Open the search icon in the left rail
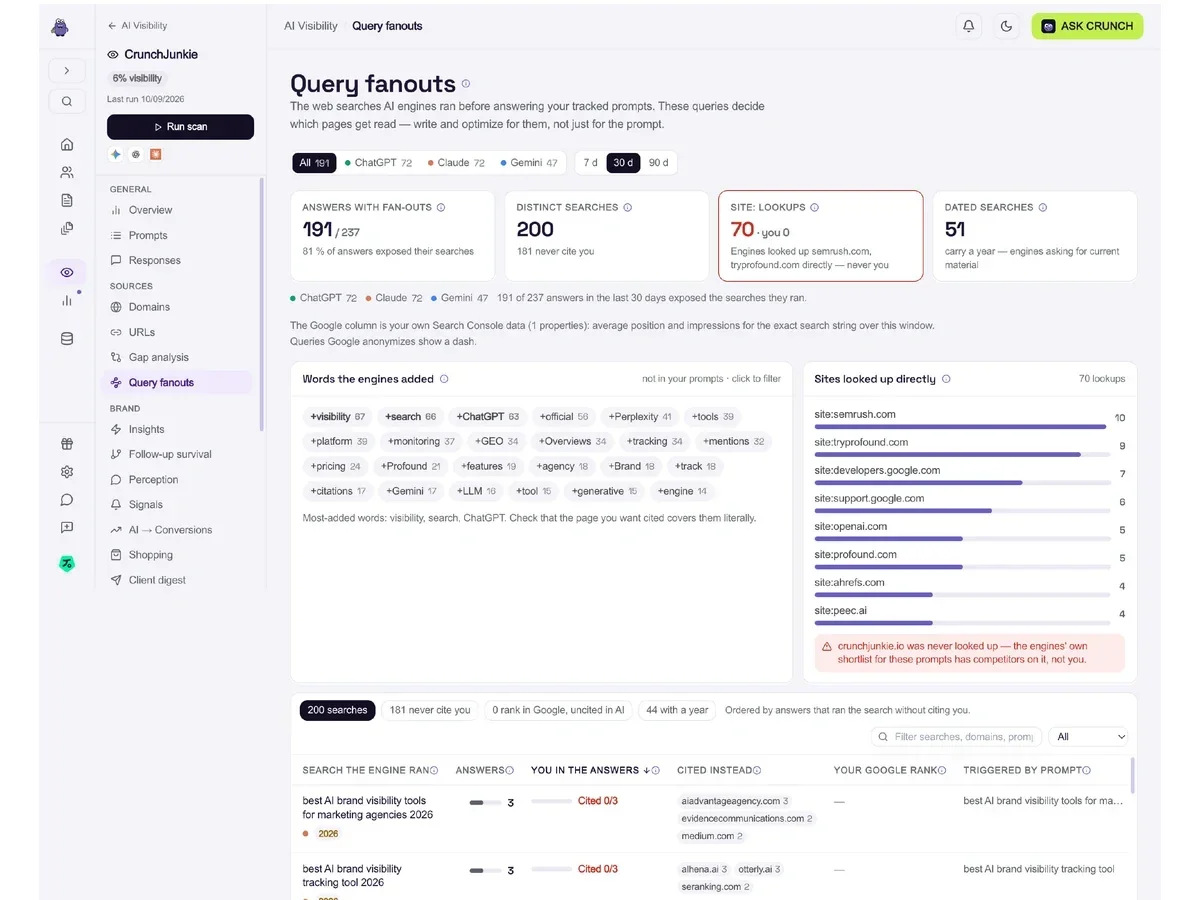The image size is (1200, 900). pos(67,101)
